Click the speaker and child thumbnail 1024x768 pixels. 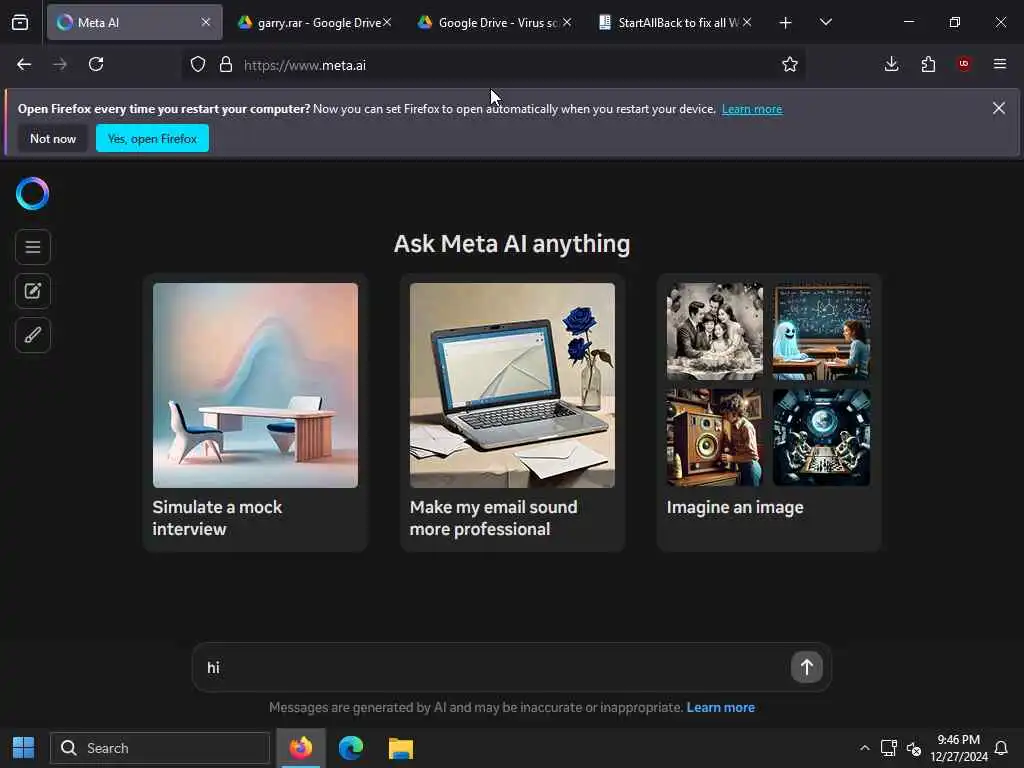coord(715,437)
